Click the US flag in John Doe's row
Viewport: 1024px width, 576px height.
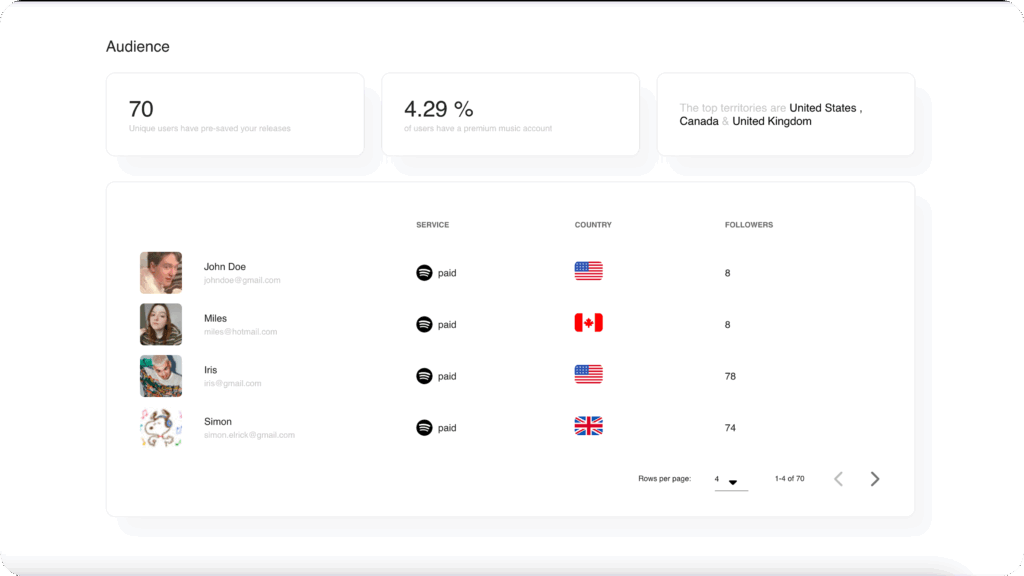tap(588, 271)
